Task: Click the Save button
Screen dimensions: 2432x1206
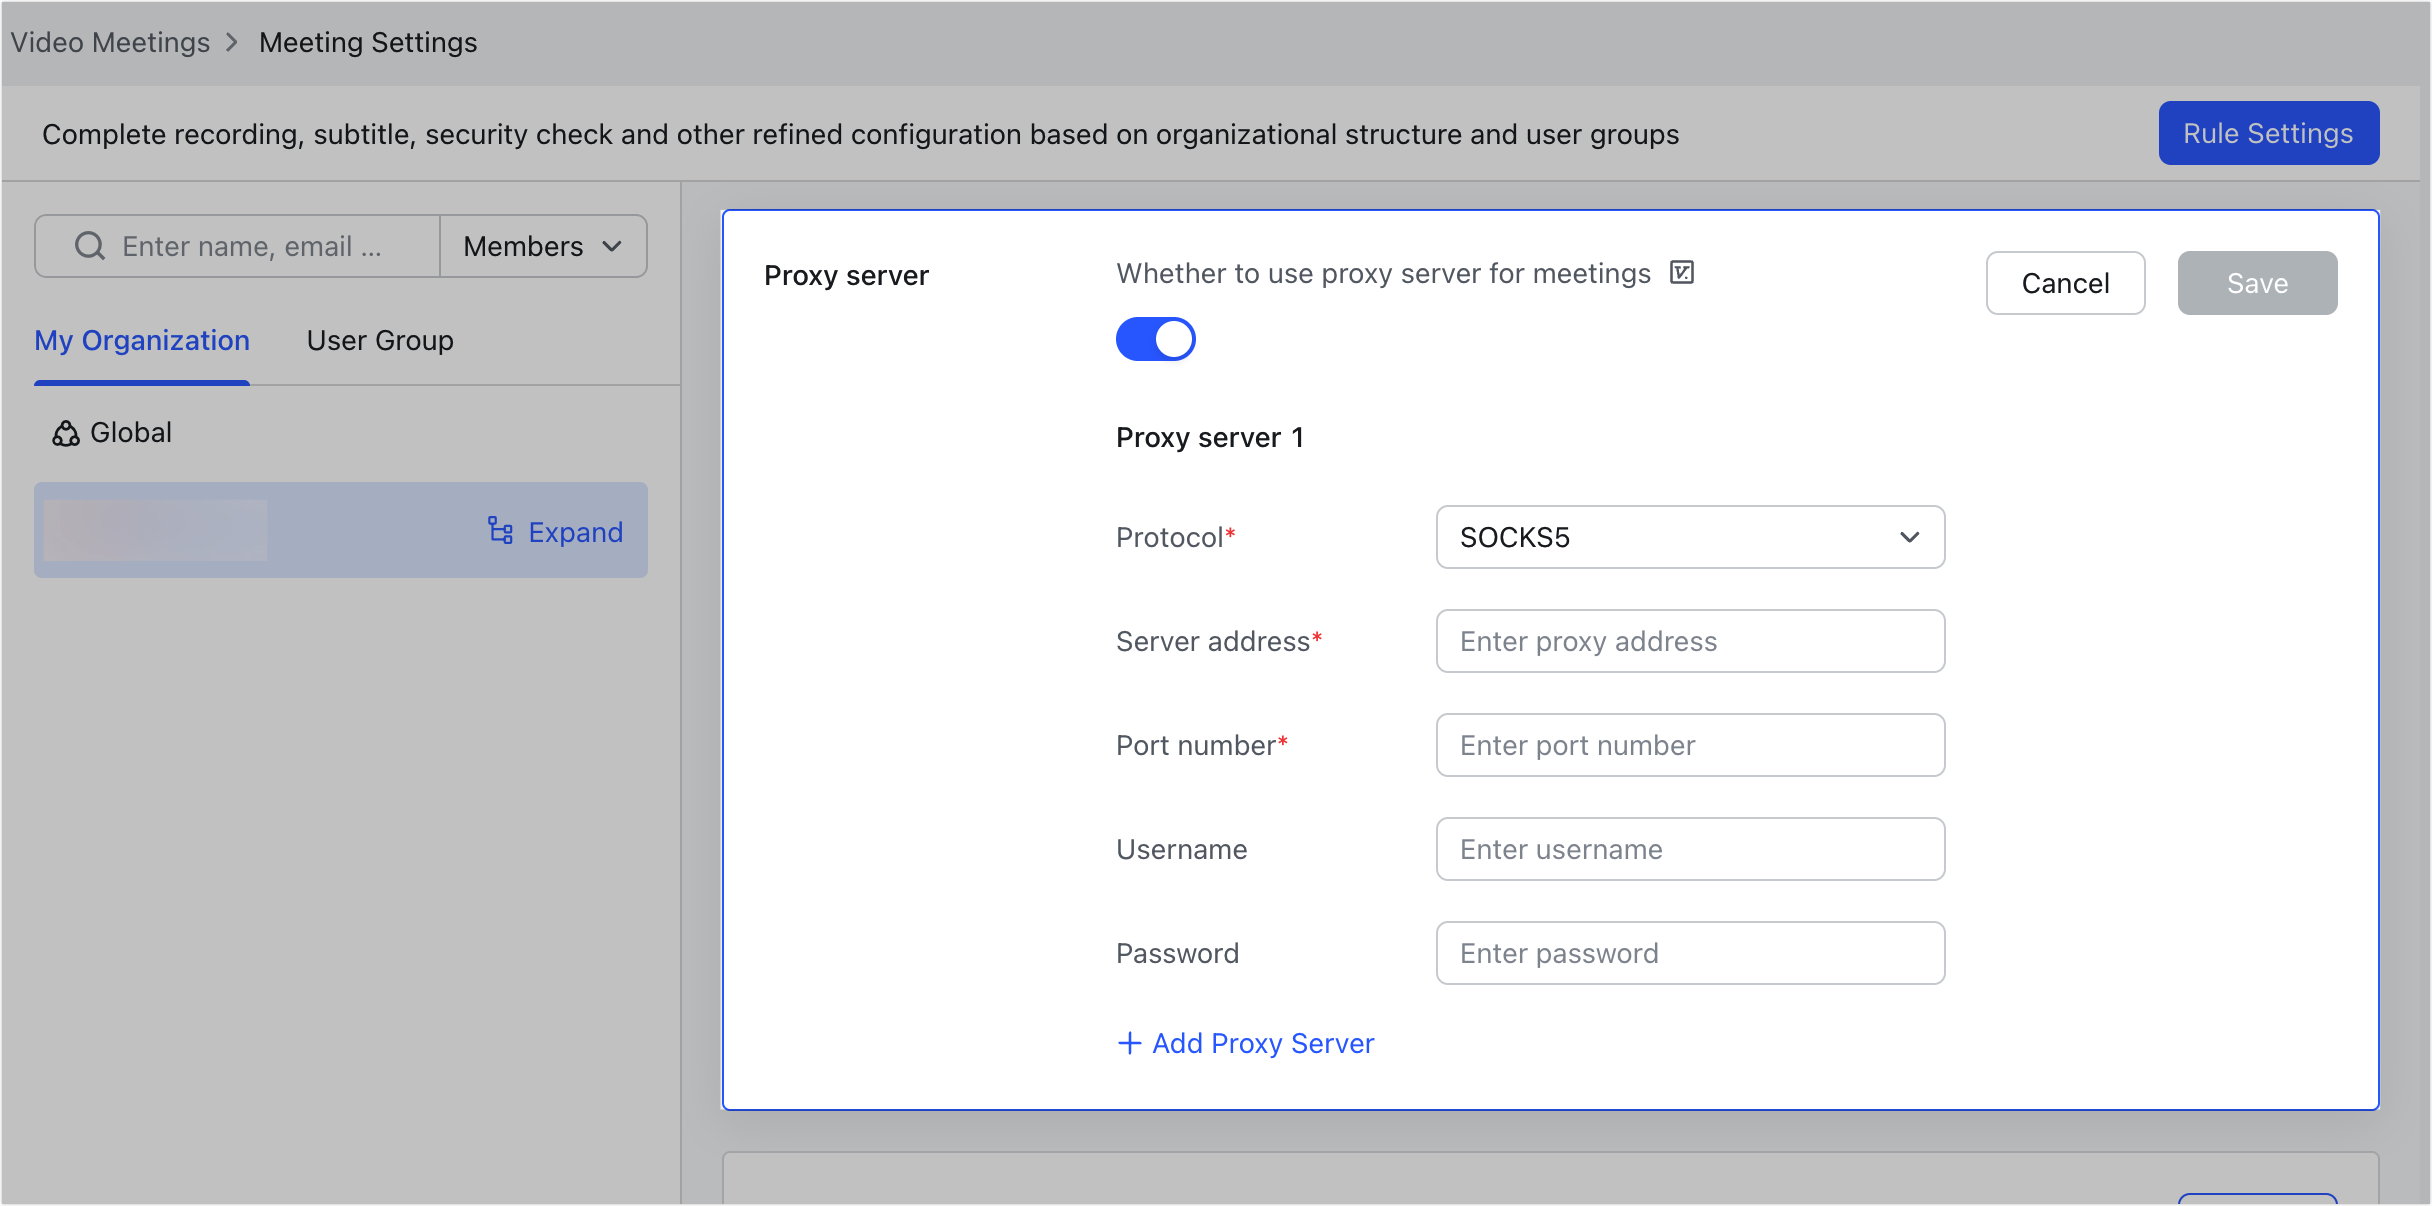Action: click(x=2257, y=283)
